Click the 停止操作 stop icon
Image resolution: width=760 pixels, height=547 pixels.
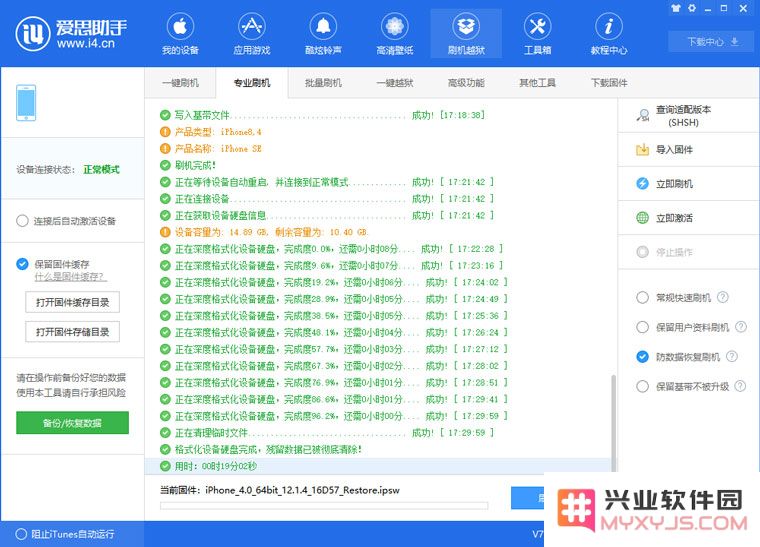point(643,252)
